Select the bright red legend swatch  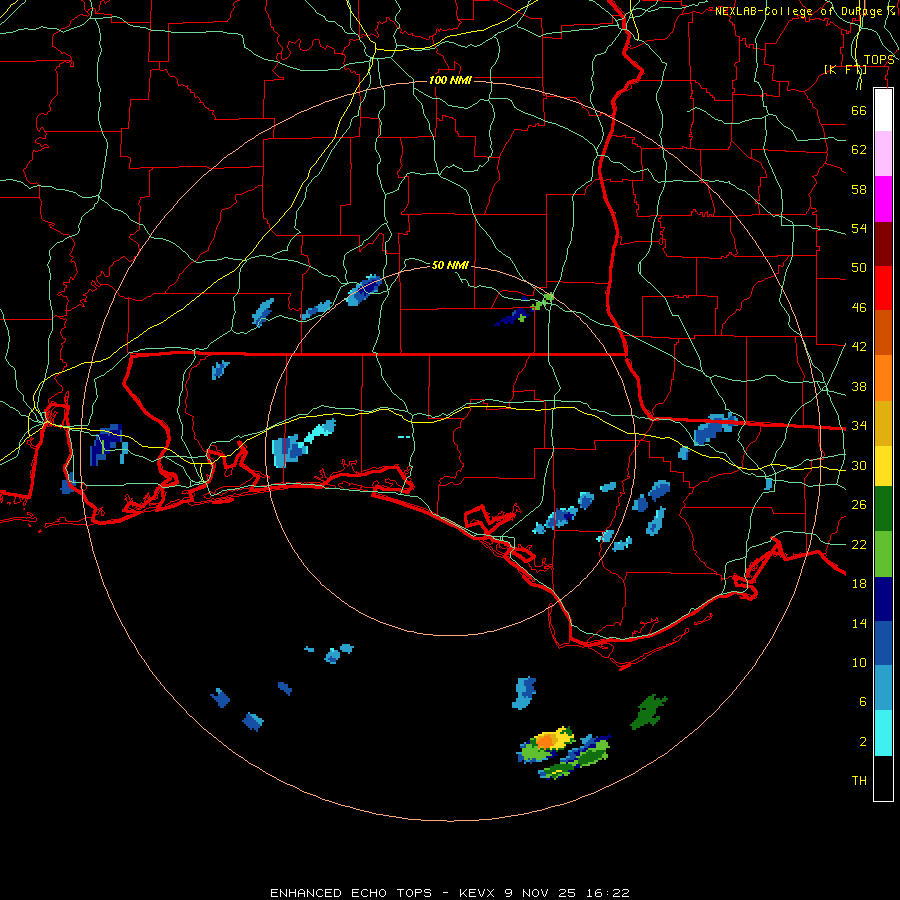[883, 288]
